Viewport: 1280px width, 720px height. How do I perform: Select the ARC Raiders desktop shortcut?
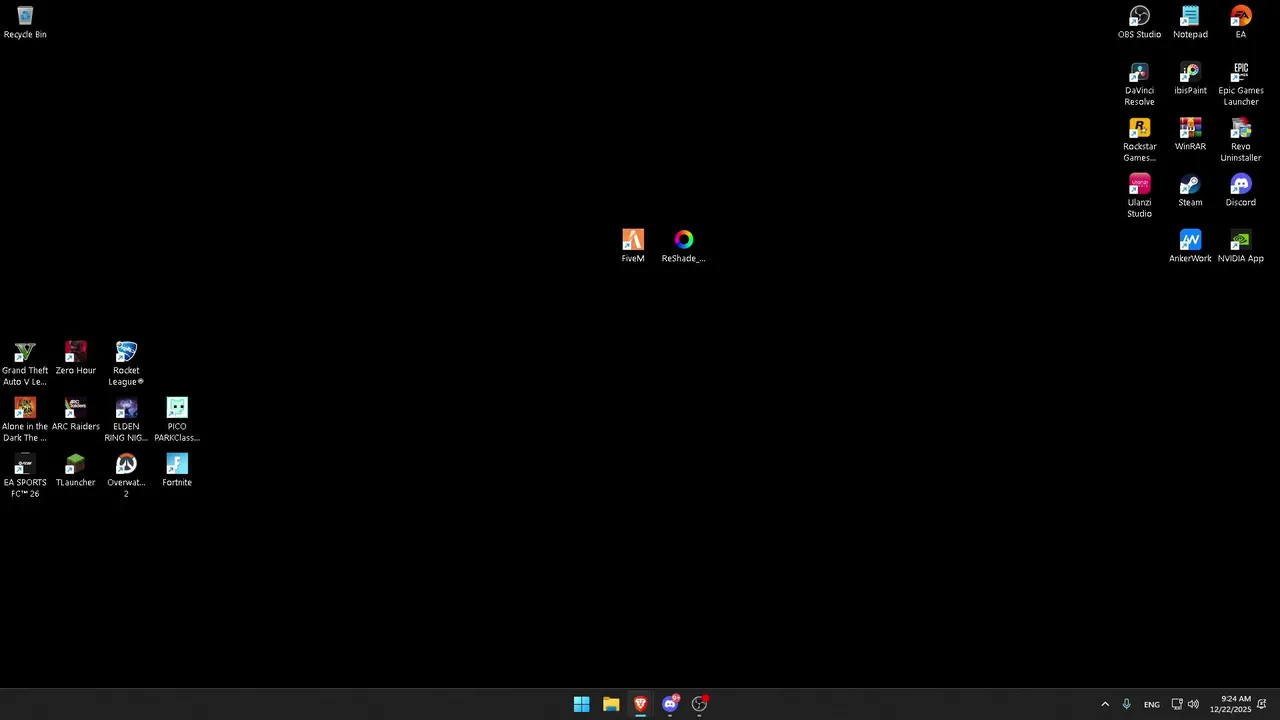click(76, 415)
